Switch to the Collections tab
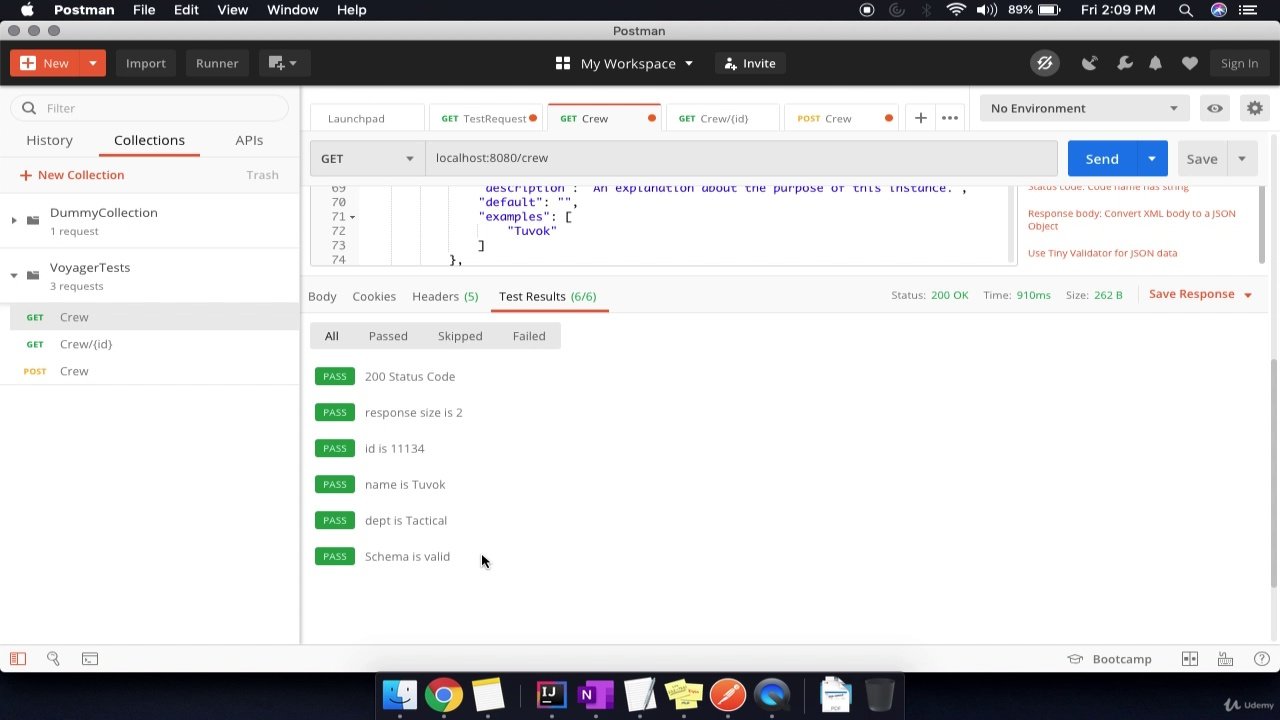 coord(149,140)
